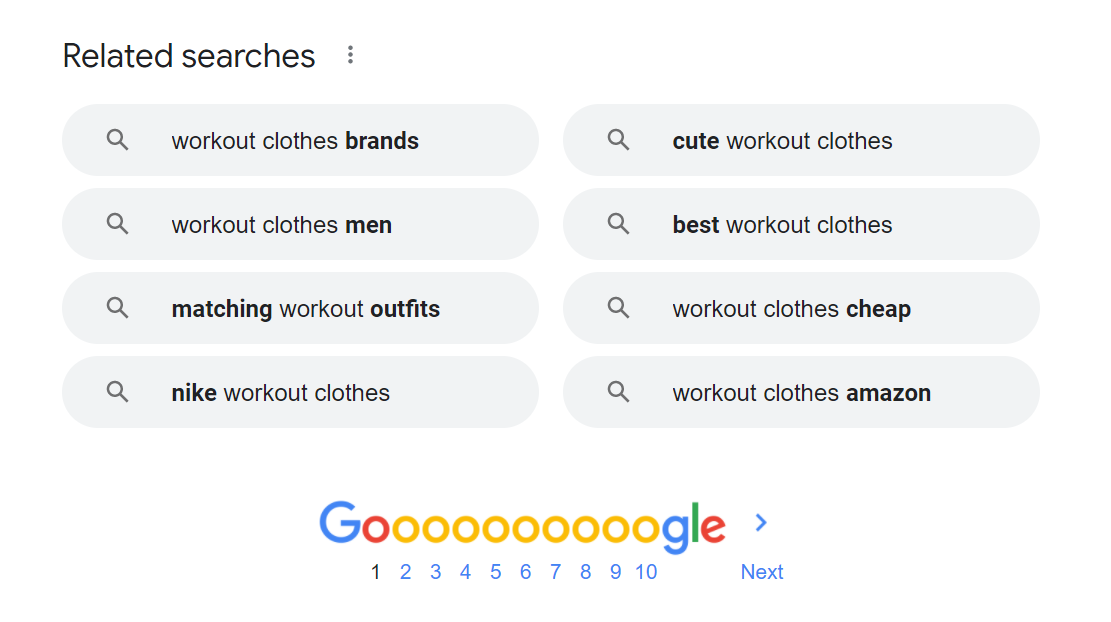The width and height of the screenshot is (1111, 622).
Task: Click the magnifier icon beside workout clothes men
Action: 117,224
